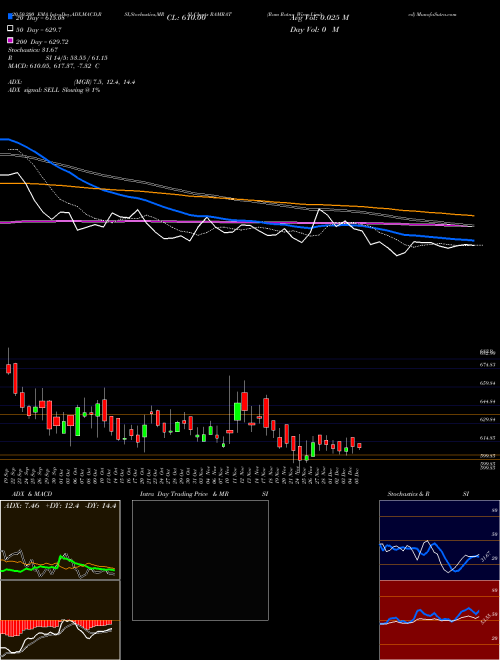Image resolution: width=500 pixels, height=660 pixels.
Task: Open the red RSI chart panel
Action: coord(439,620)
